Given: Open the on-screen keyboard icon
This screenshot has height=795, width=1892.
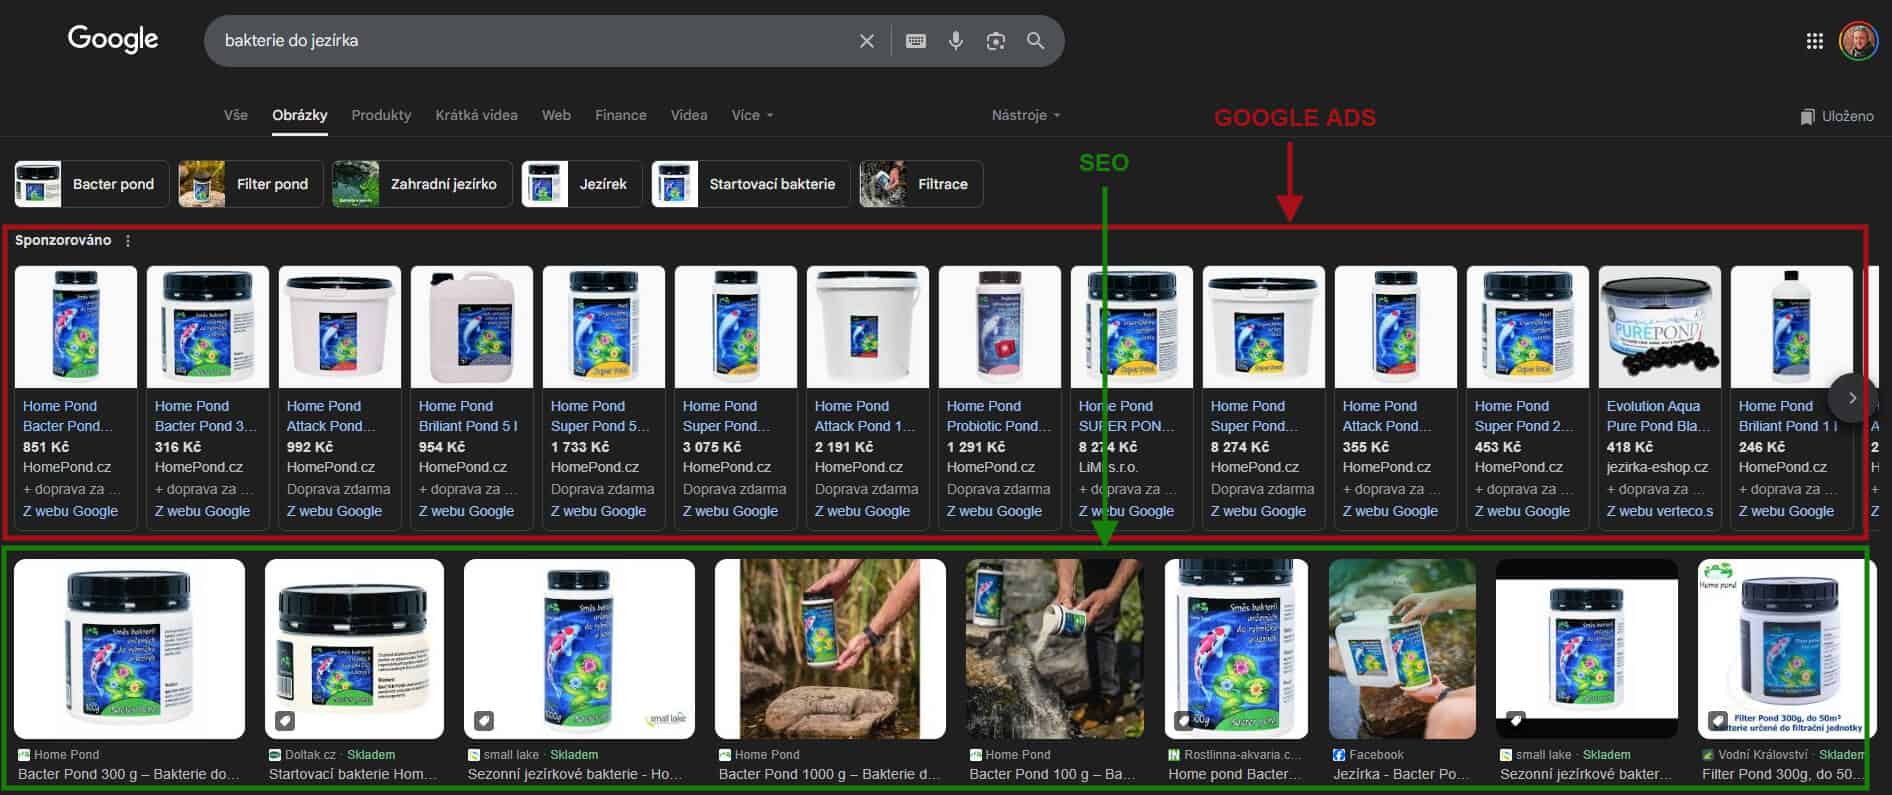Looking at the screenshot, I should (x=916, y=41).
